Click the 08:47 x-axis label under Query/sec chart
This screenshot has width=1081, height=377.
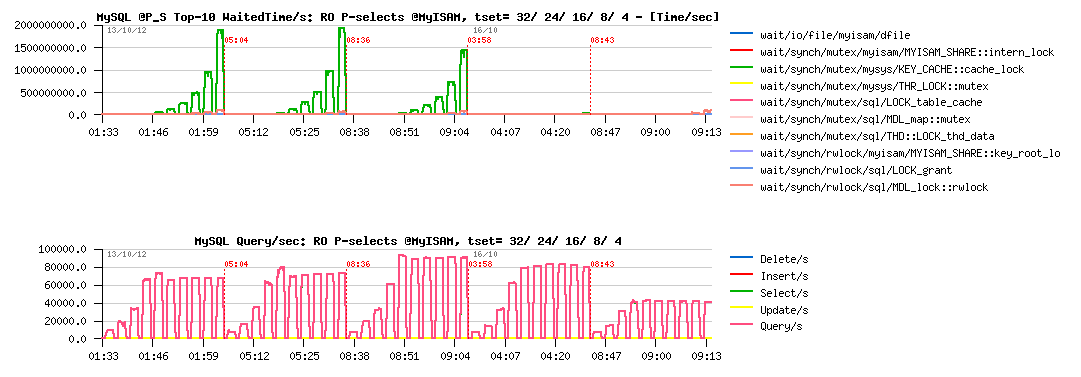click(607, 357)
